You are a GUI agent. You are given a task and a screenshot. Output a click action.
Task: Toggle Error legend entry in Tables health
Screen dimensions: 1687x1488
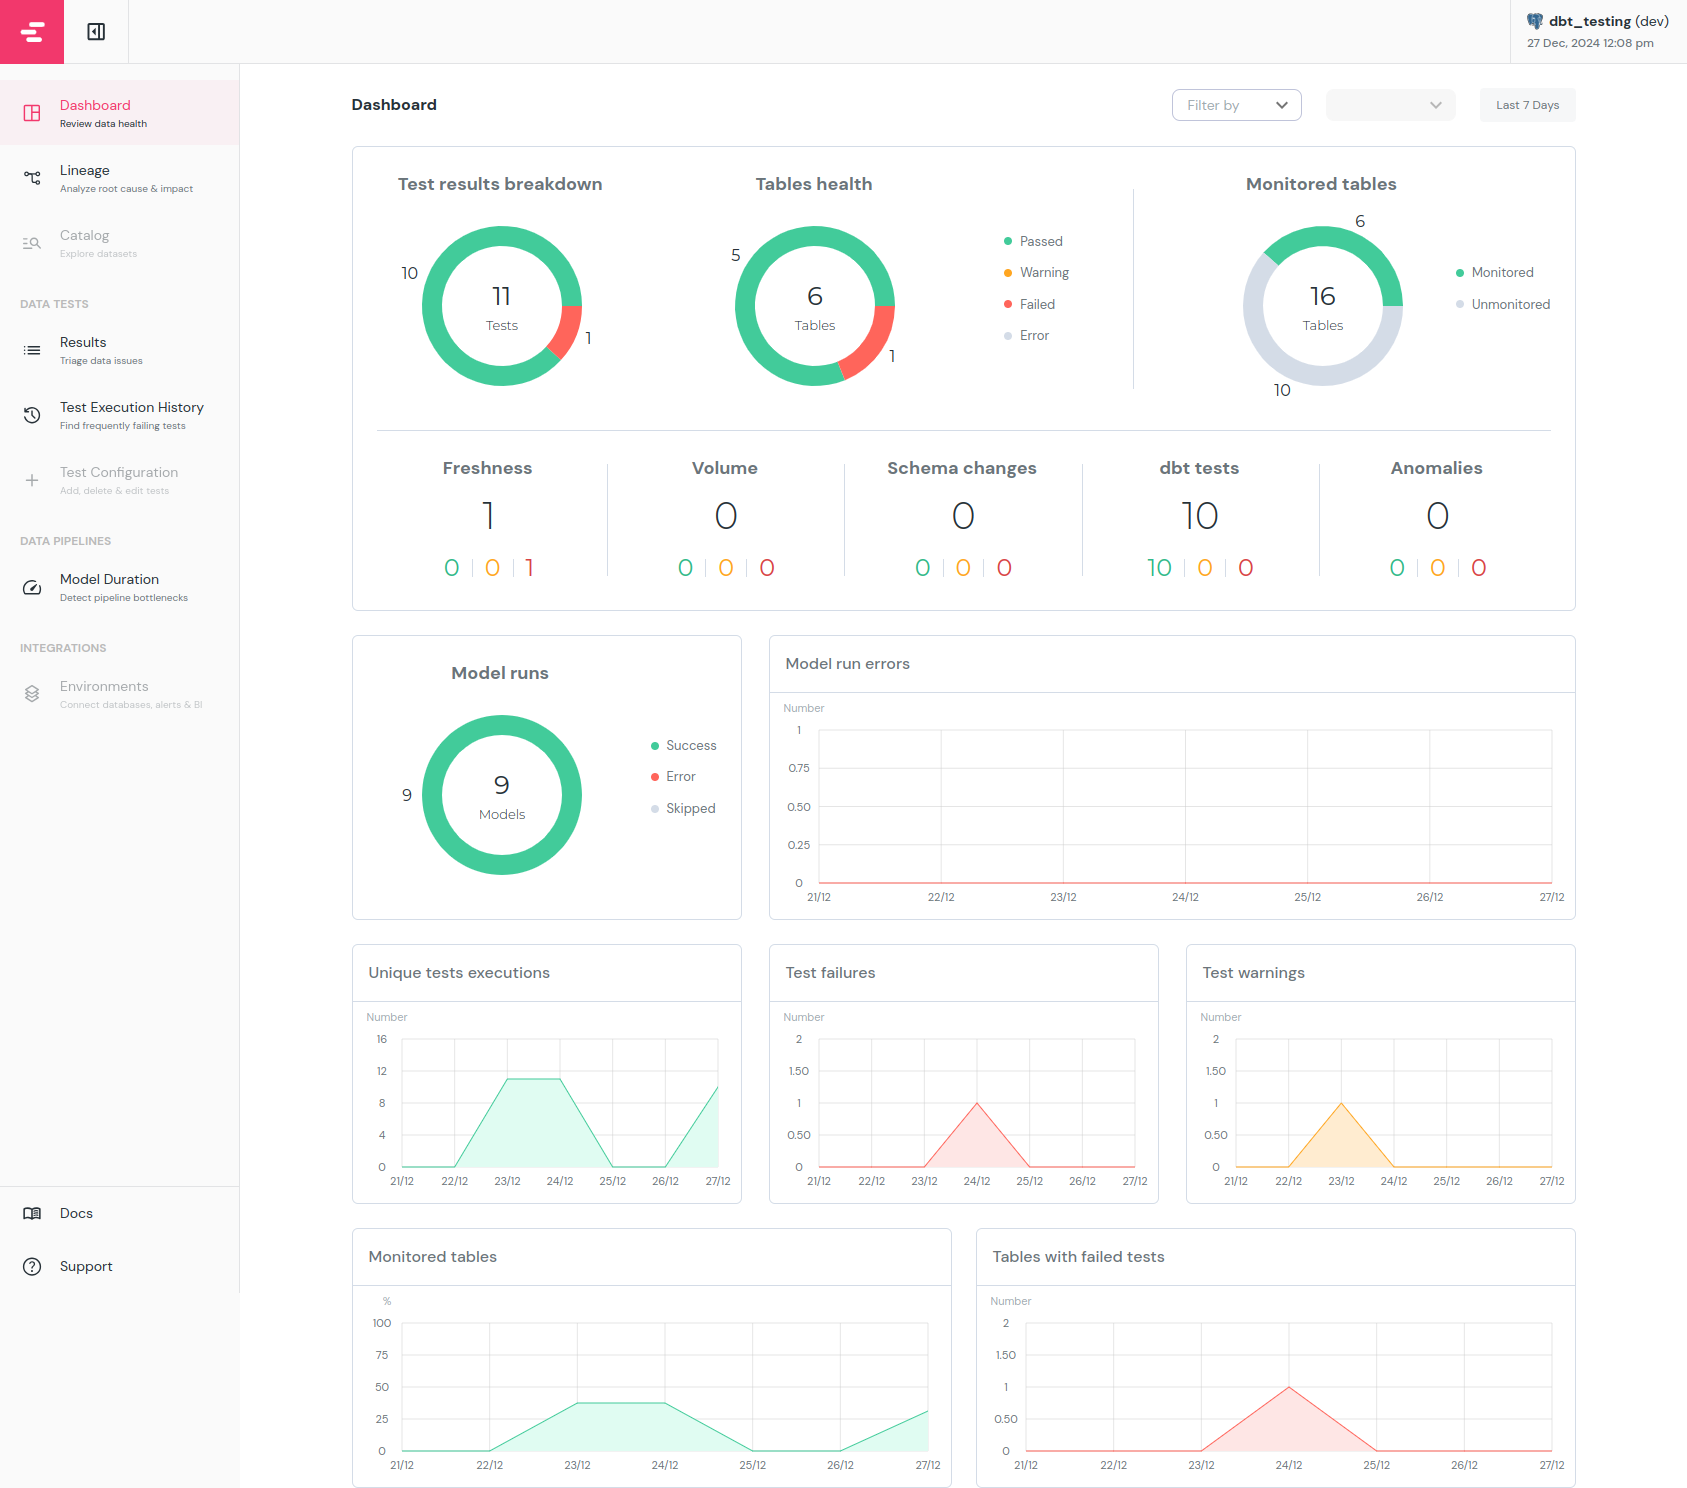[1026, 335]
